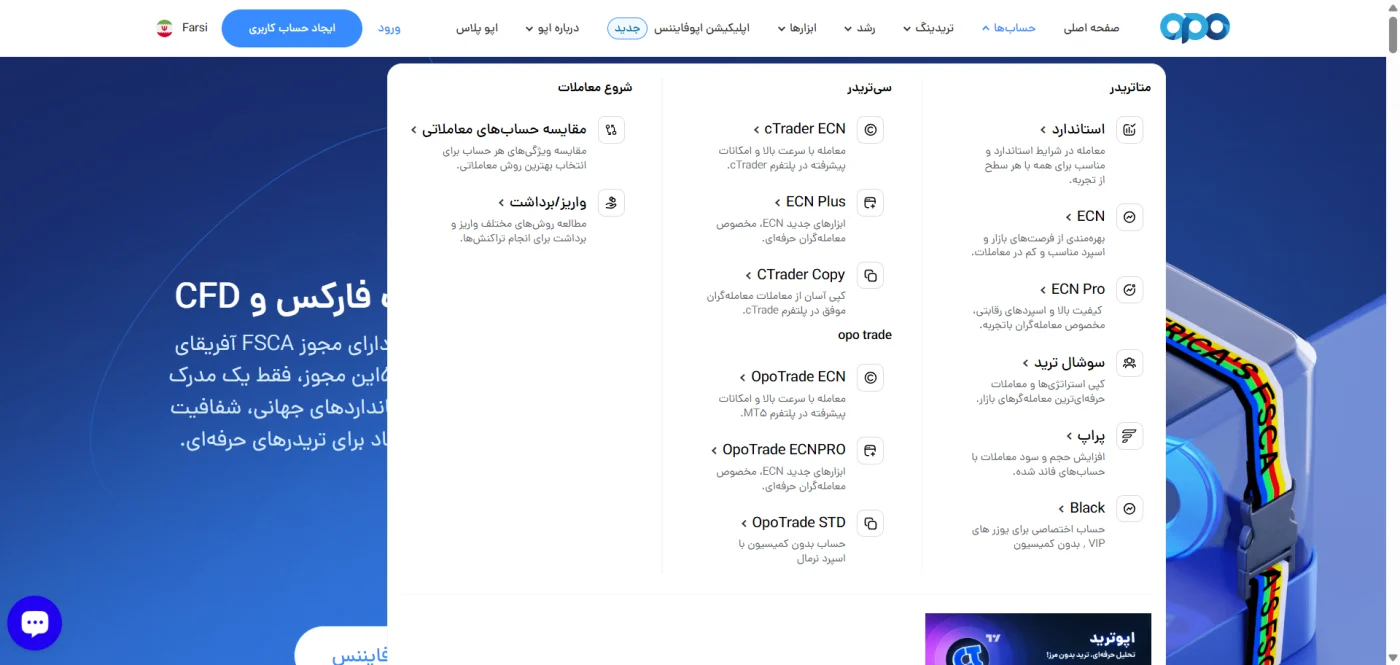This screenshot has height=665, width=1400.
Task: Click the واریز/برداشت deposit icon
Action: pos(611,203)
